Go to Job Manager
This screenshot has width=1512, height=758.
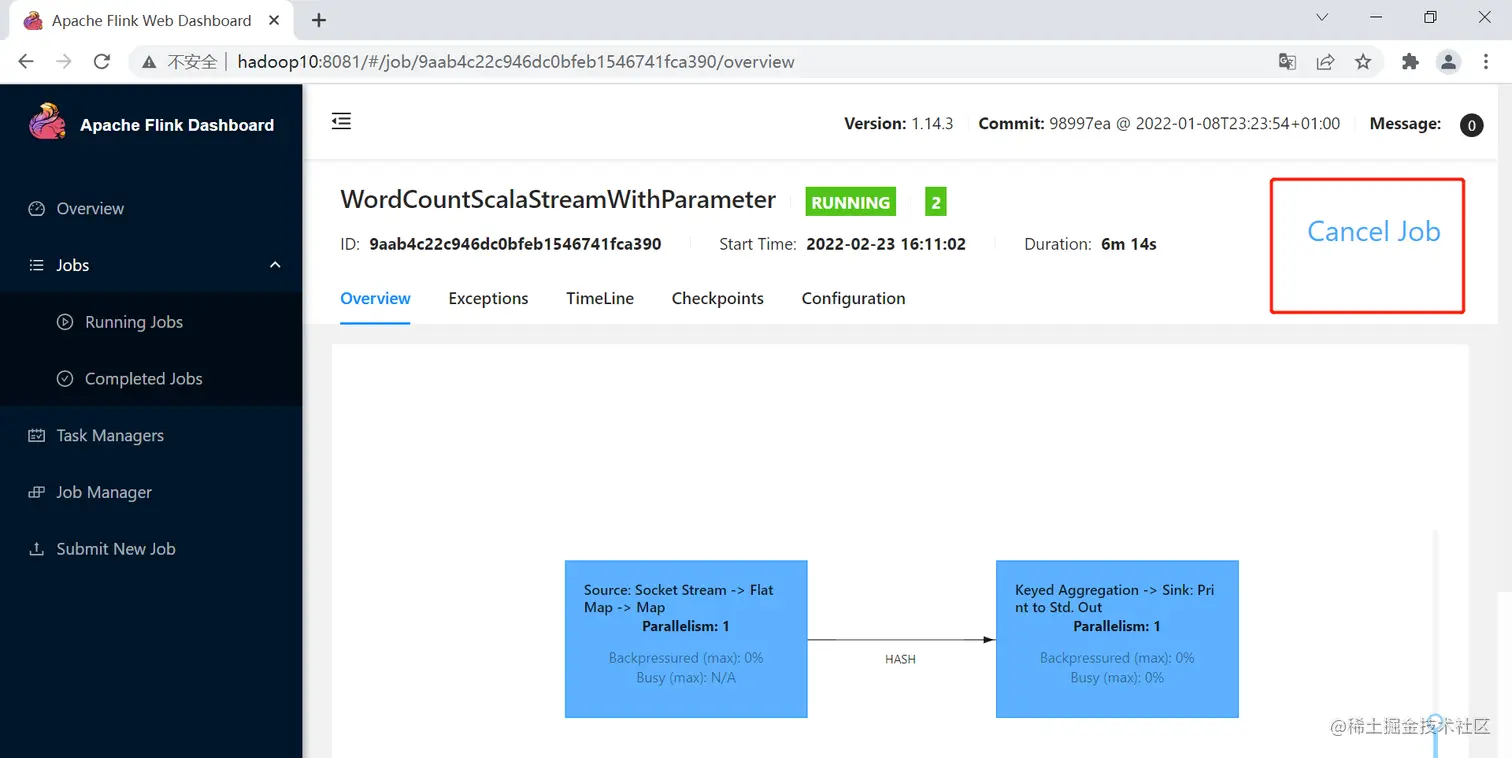coord(104,492)
